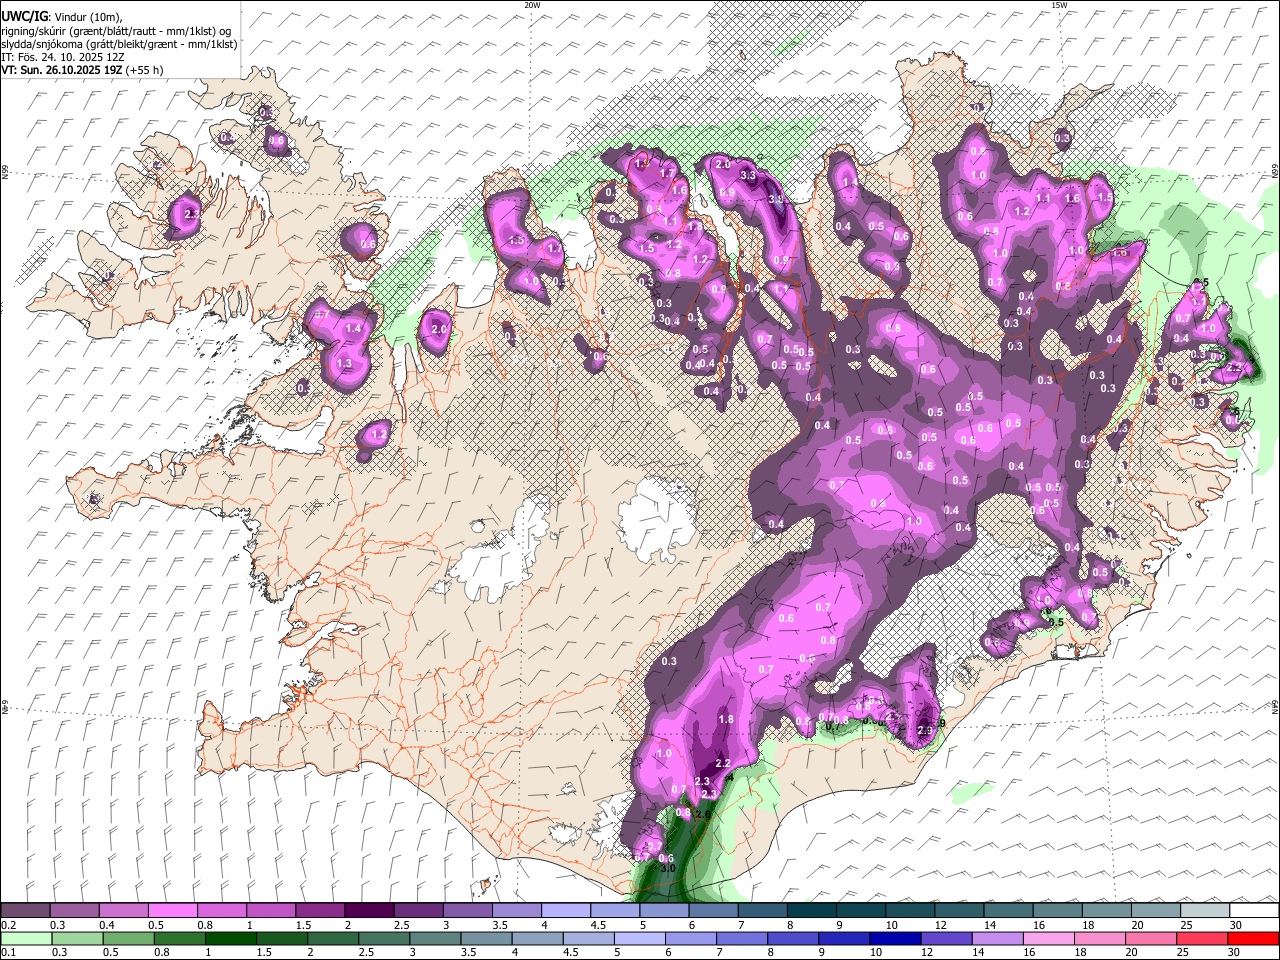The image size is (1280, 960).
Task: Click the light grey 25–30 snow legend swatch
Action: pyautogui.click(x=1204, y=910)
